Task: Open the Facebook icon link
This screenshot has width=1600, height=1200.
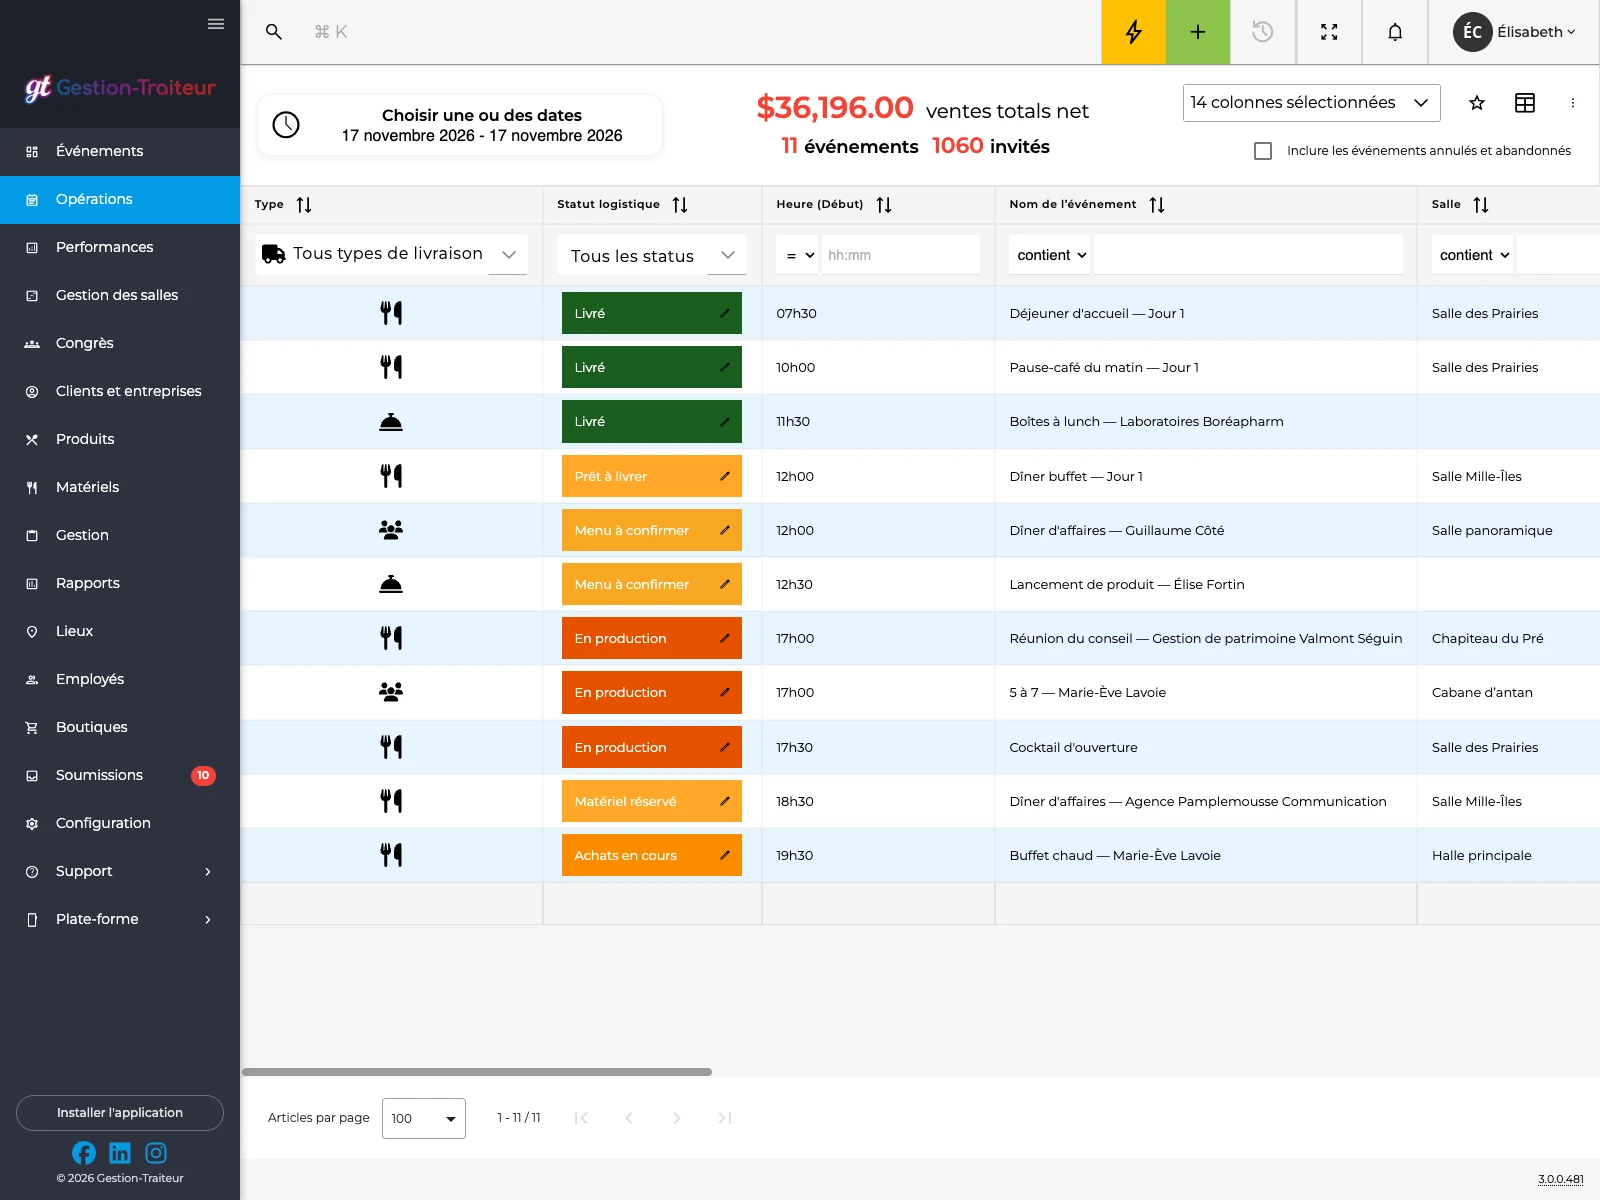Action: [x=84, y=1153]
